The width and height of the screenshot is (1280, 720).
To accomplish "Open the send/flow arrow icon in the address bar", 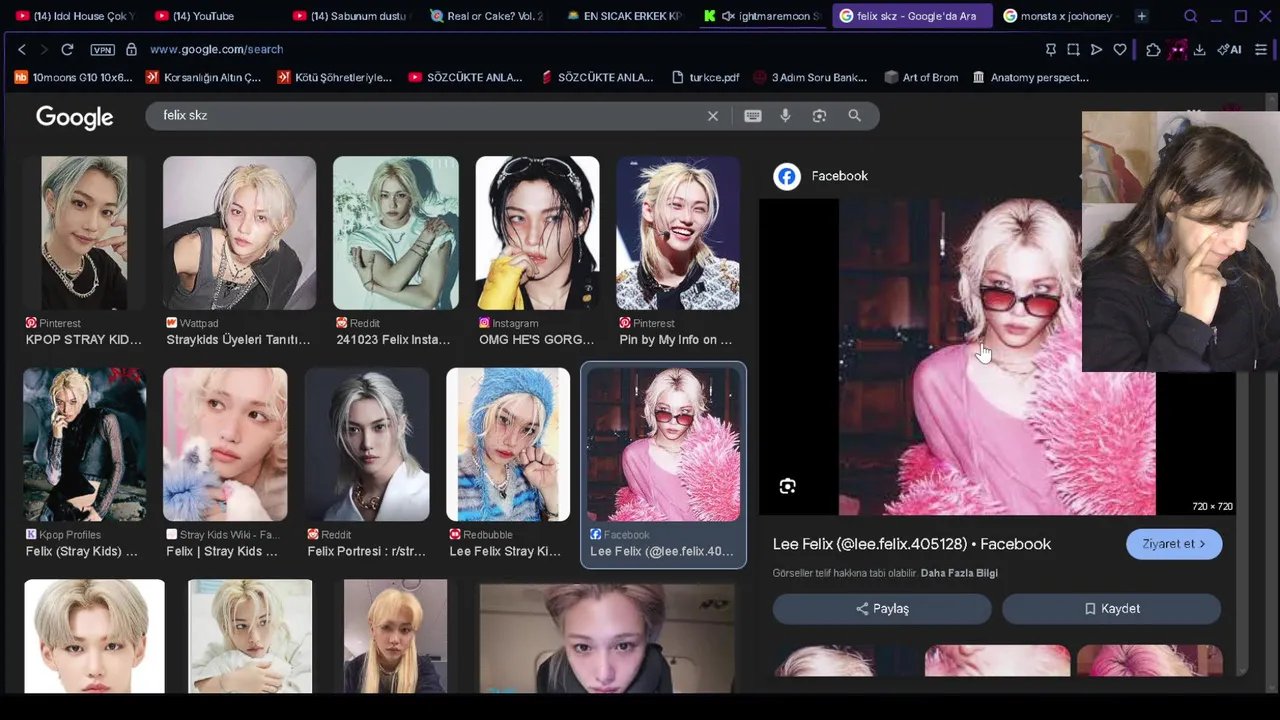I will click(x=1096, y=49).
